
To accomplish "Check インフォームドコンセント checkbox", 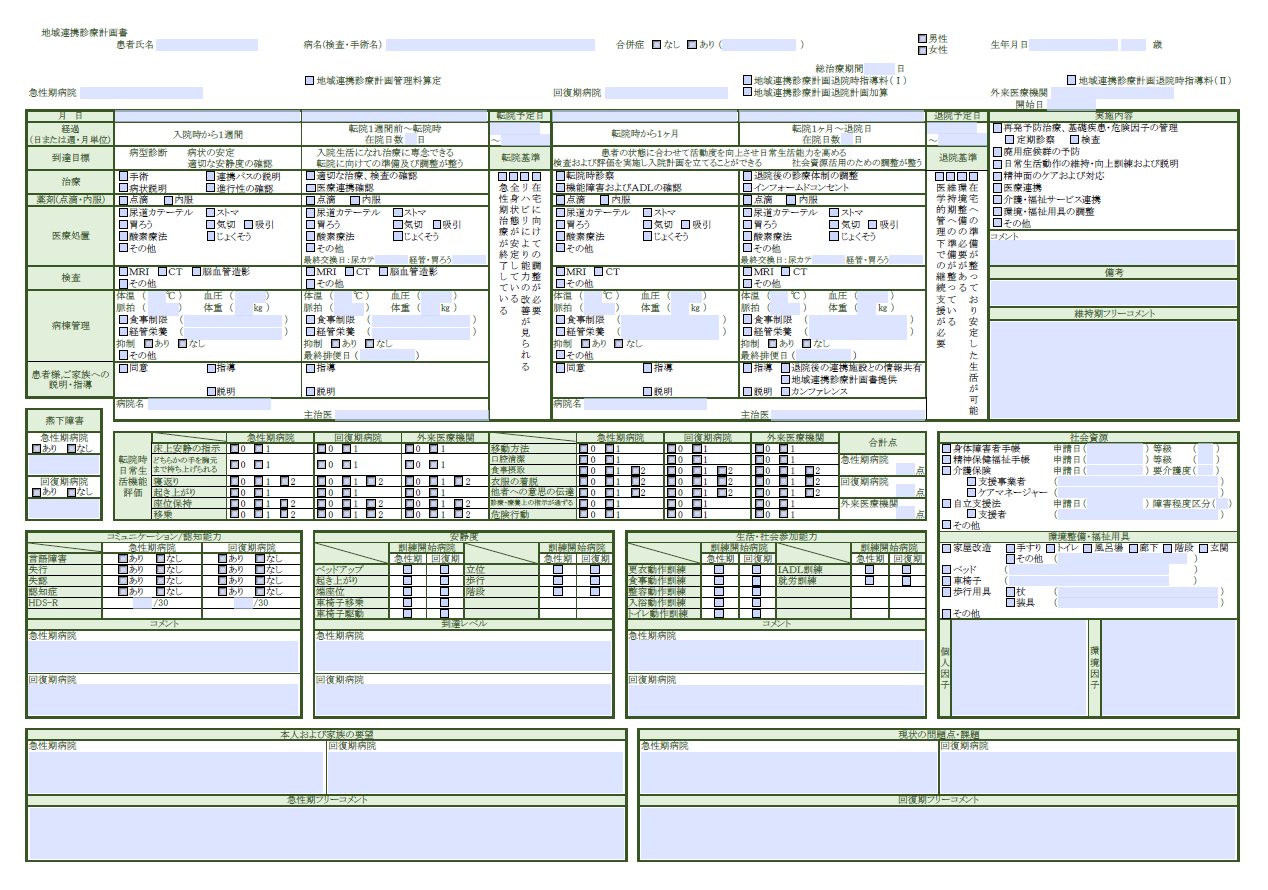I will pos(747,188).
